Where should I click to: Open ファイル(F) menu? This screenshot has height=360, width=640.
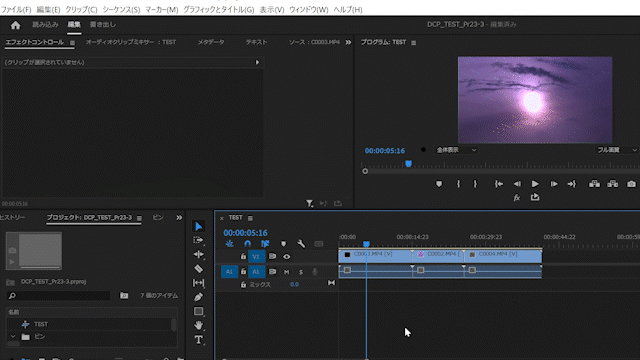(16, 9)
